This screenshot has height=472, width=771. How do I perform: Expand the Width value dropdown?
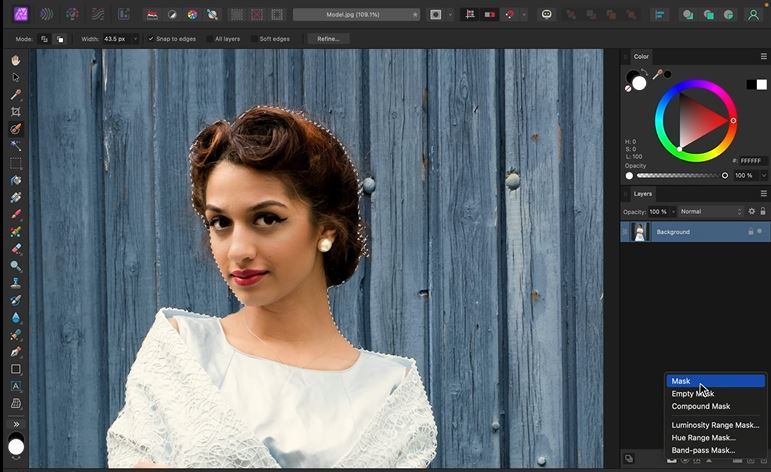pos(135,39)
